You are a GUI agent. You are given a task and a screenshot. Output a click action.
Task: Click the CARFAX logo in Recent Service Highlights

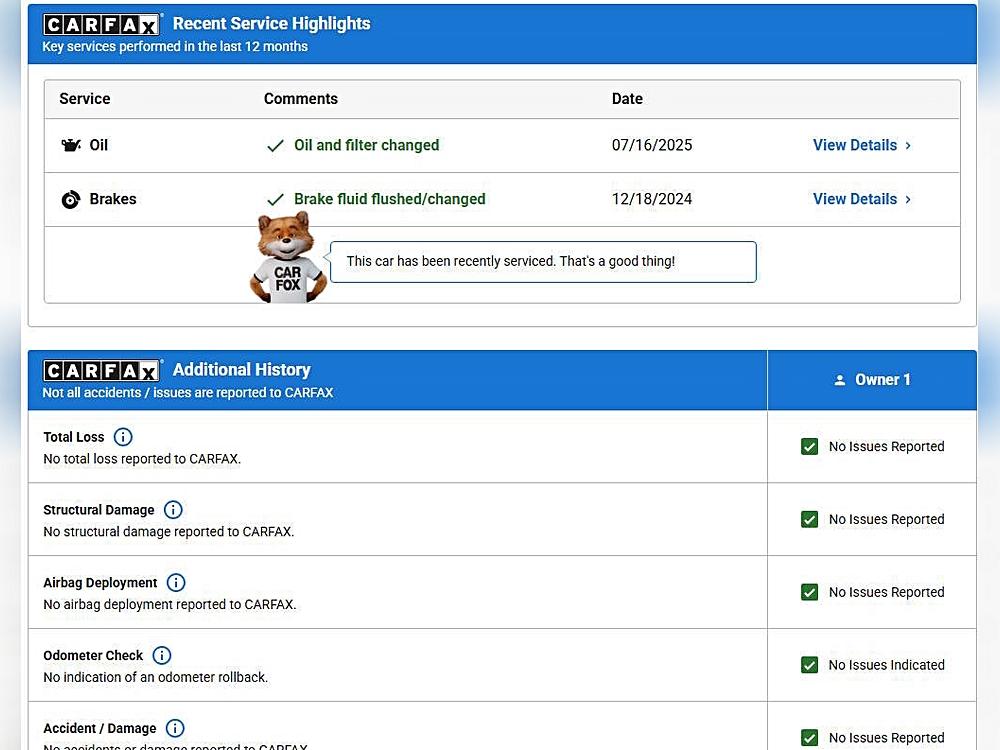(102, 24)
